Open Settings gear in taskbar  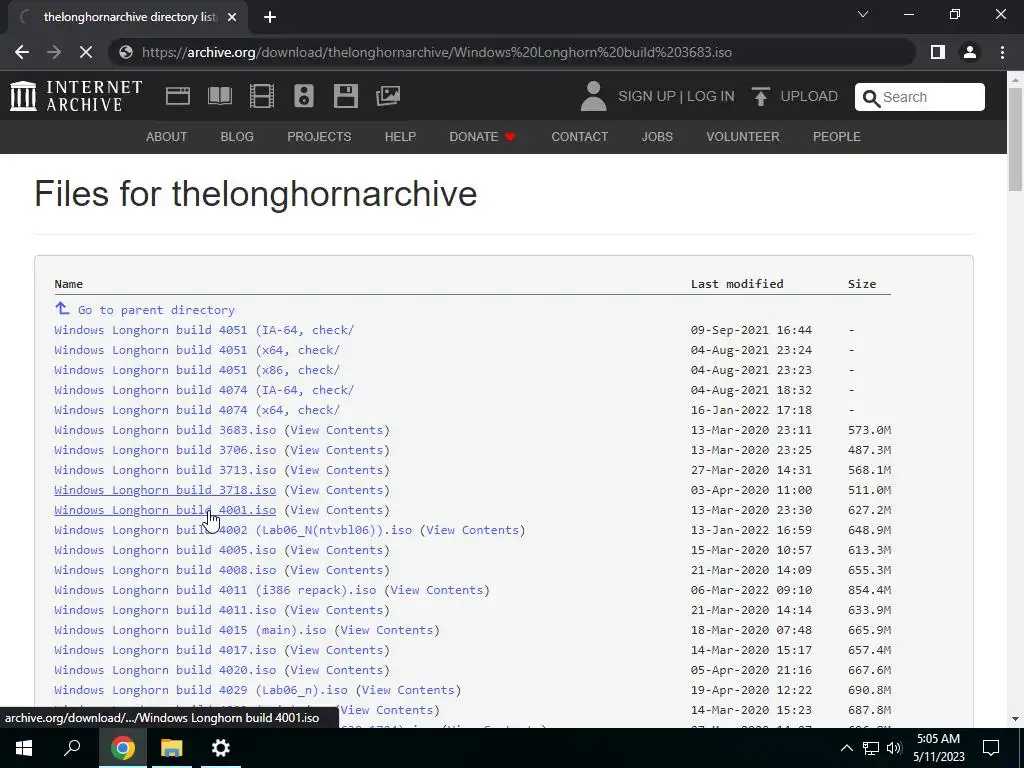[221, 748]
